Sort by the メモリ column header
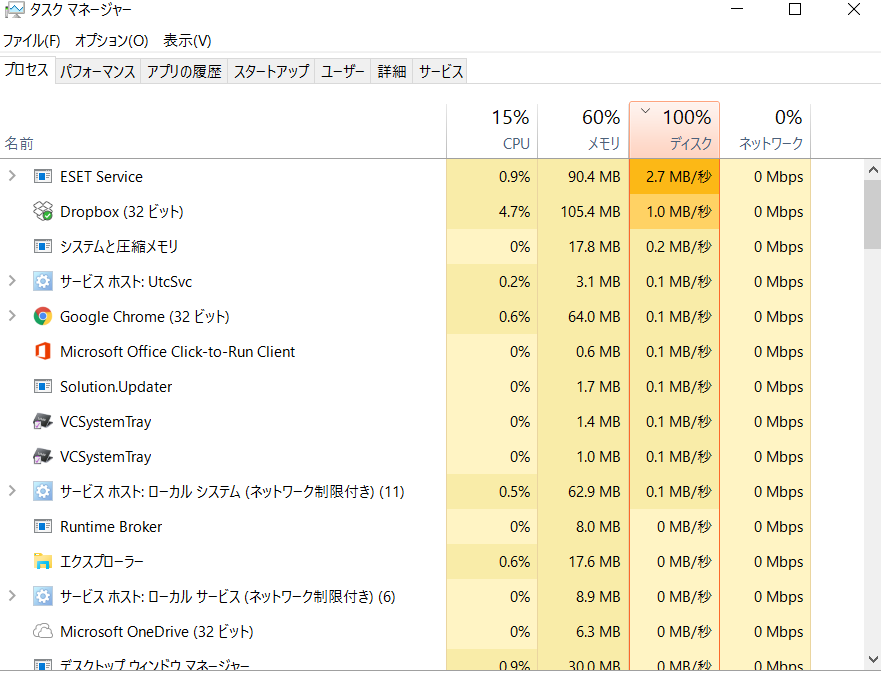Screen dimensions: 881x686 [x=583, y=131]
